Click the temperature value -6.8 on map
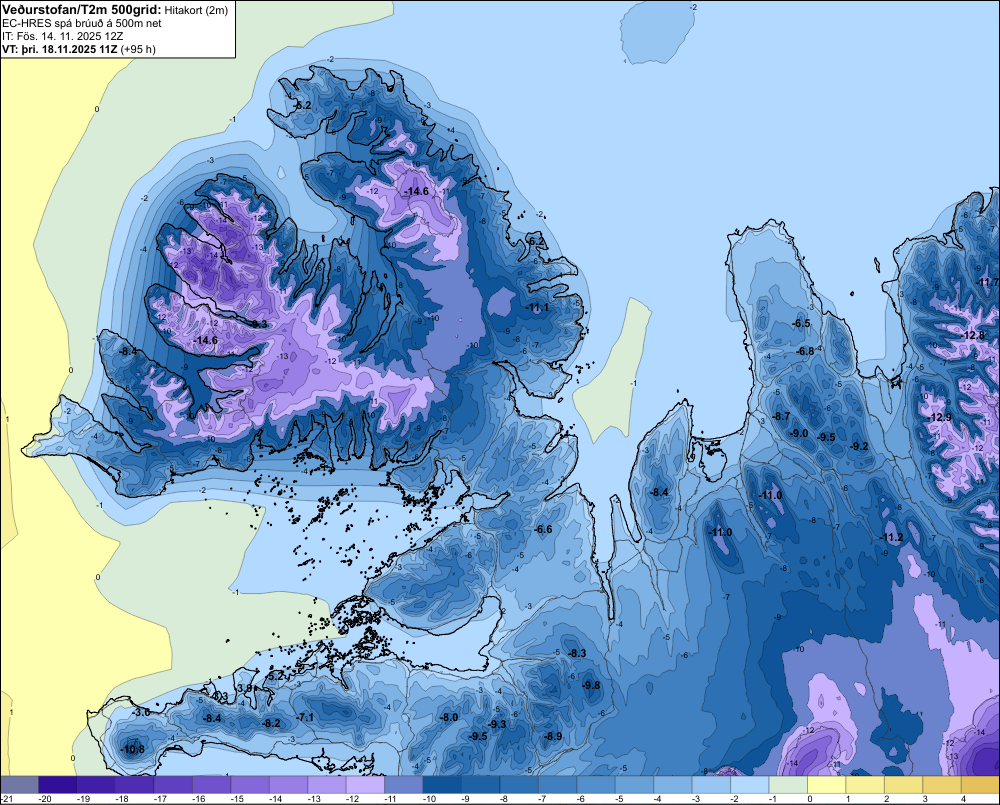 pos(805,351)
